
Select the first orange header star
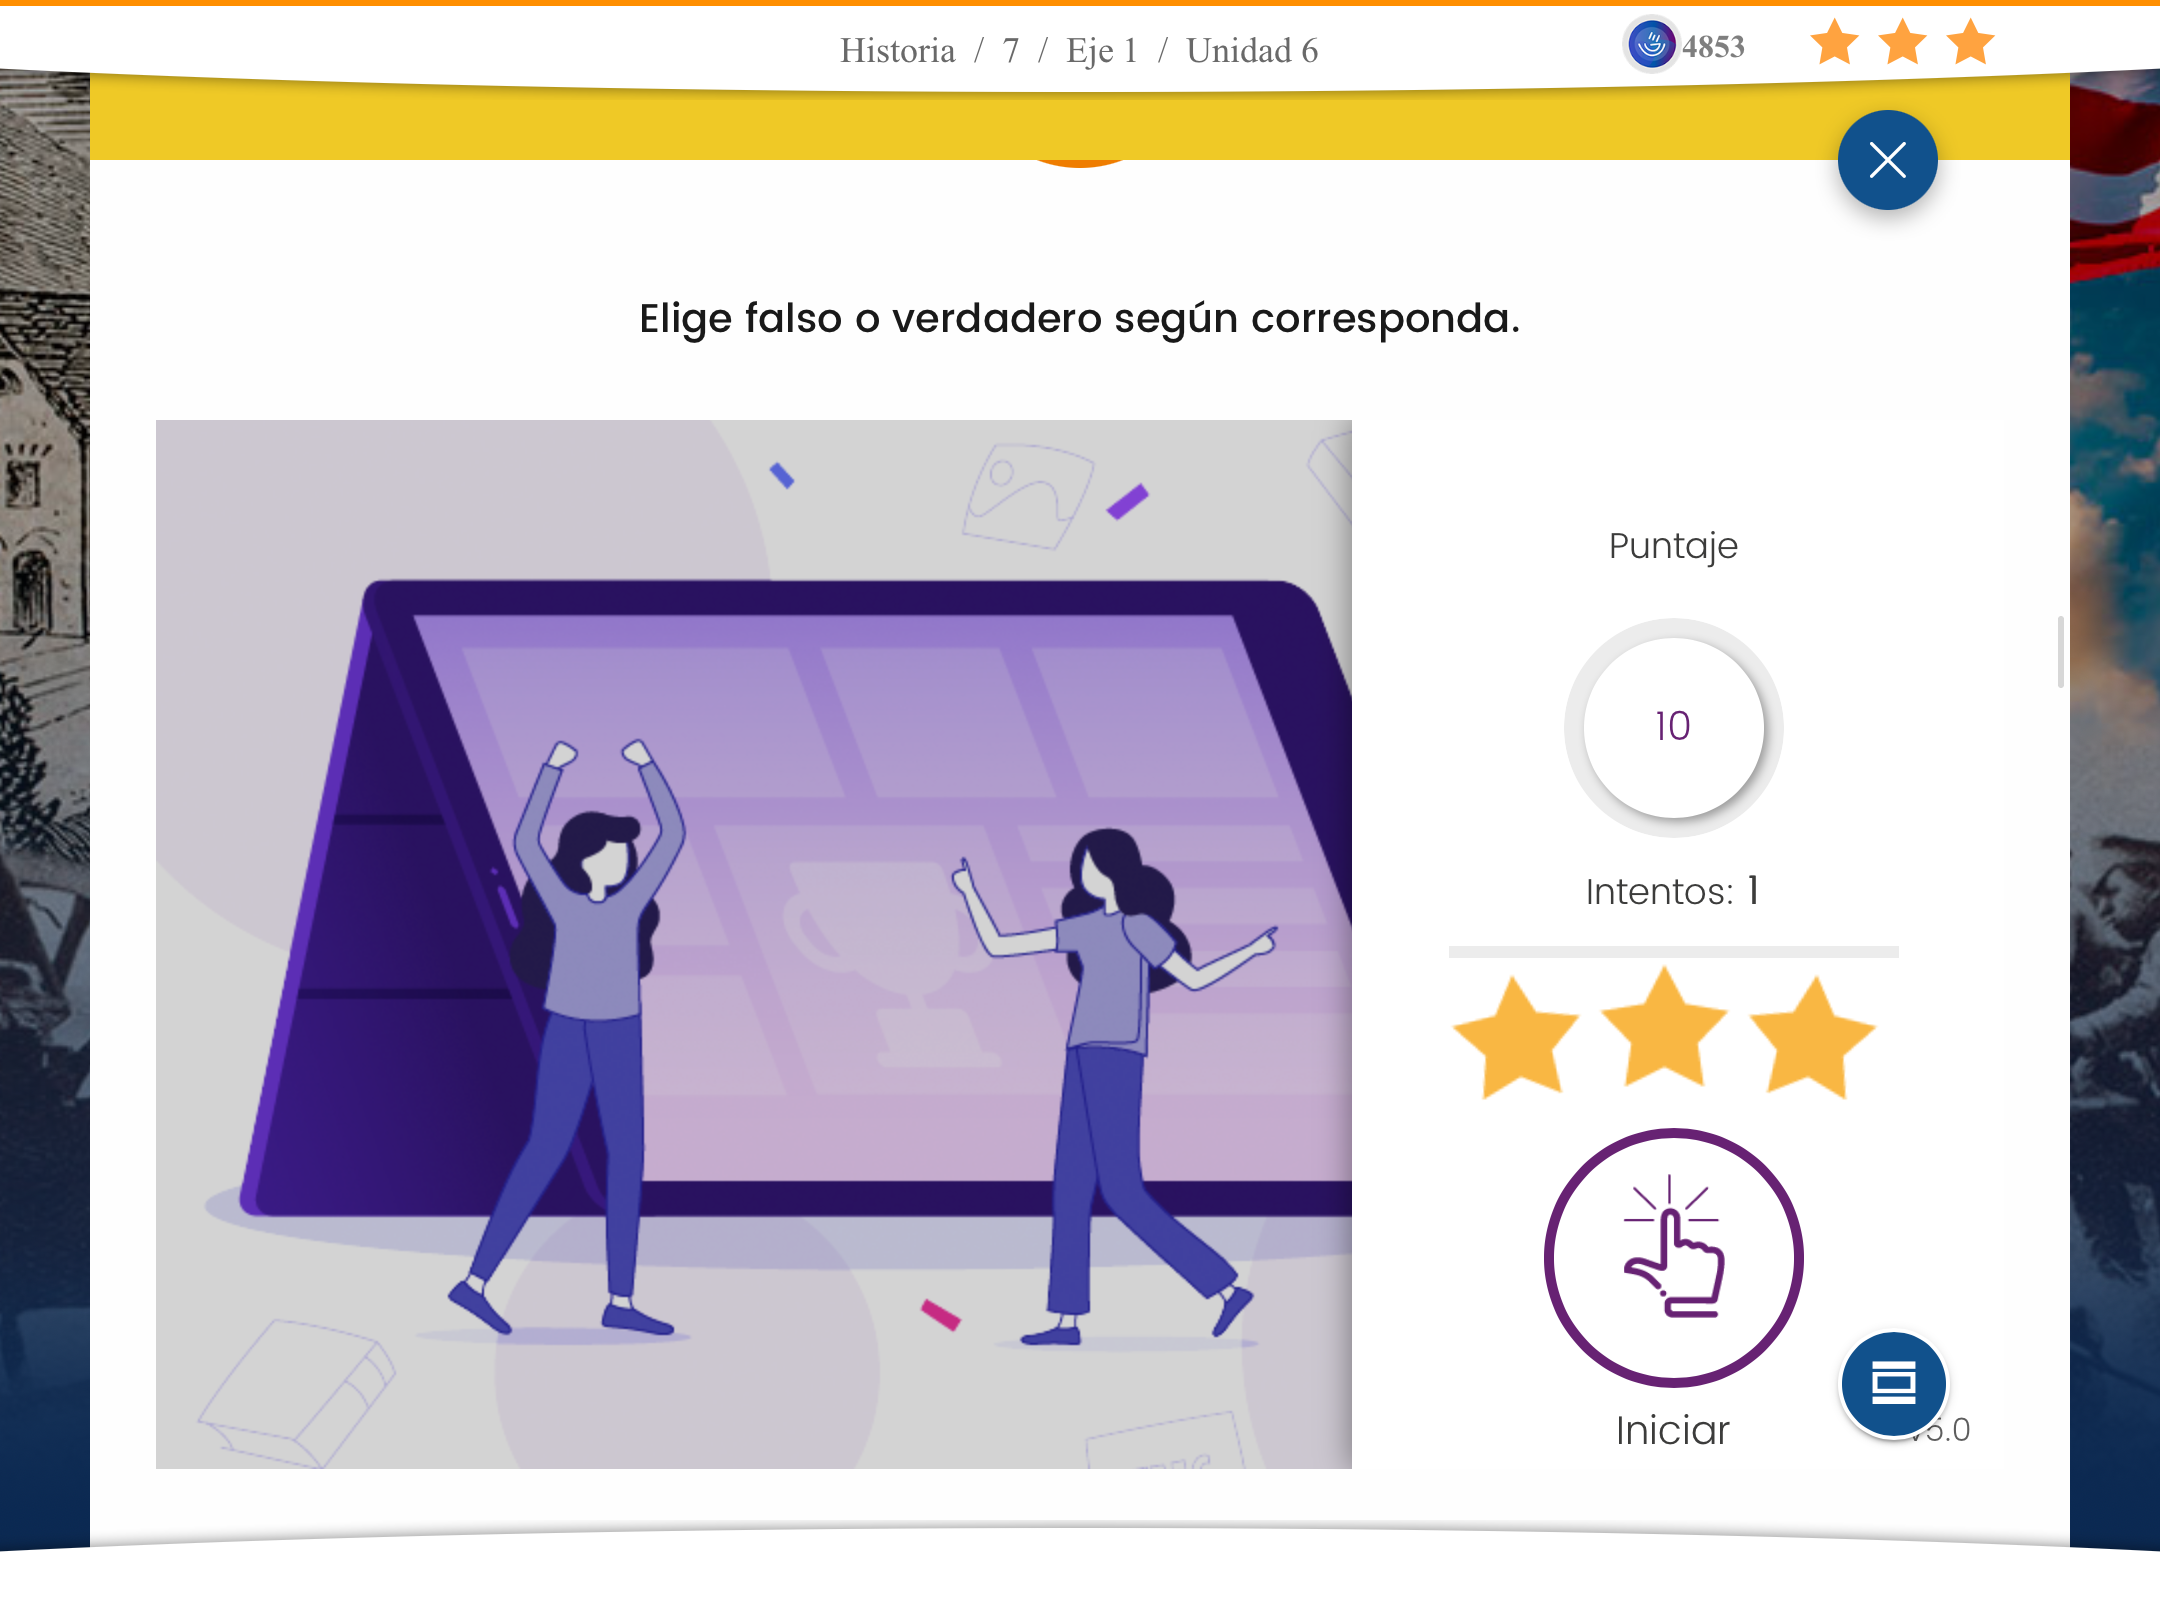coord(1834,43)
